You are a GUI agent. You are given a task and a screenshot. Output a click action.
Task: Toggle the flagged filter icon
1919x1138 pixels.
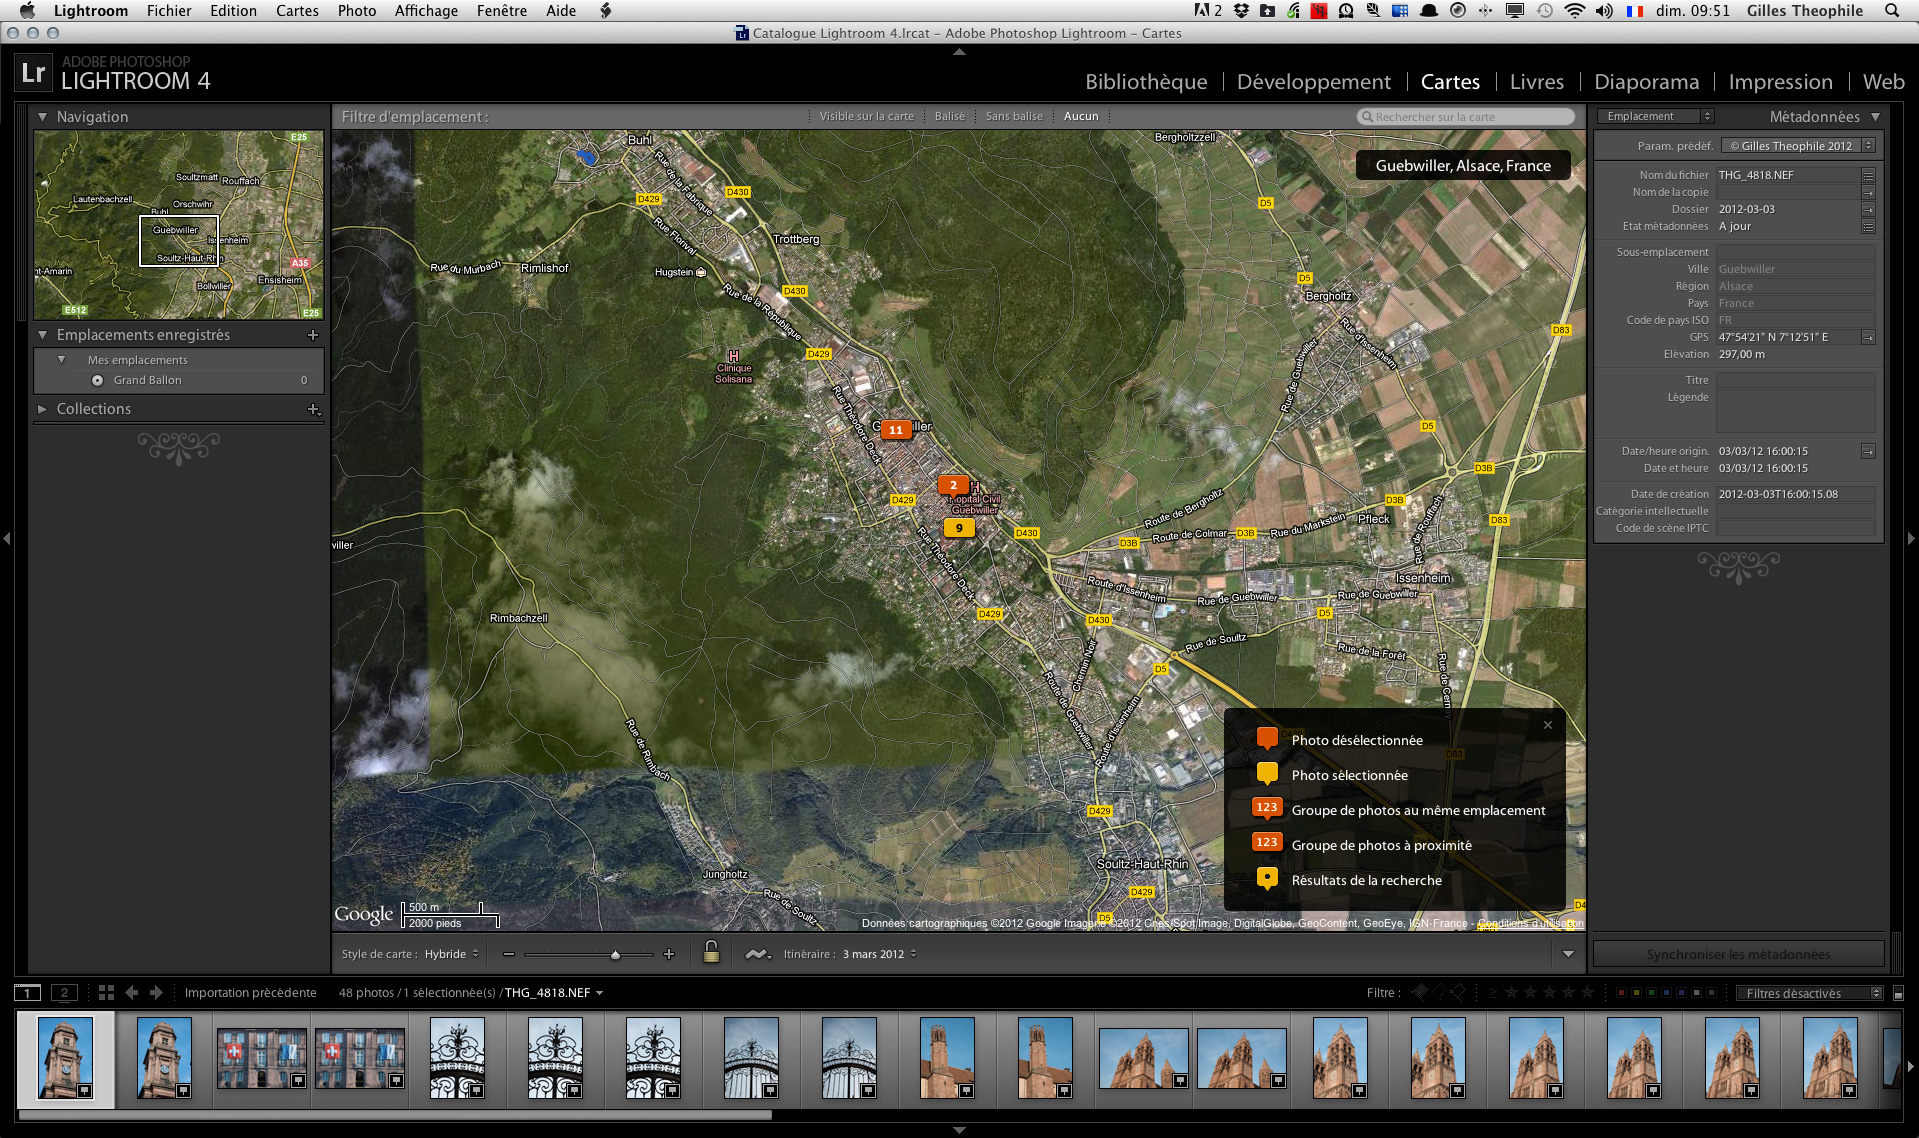coord(1420,993)
